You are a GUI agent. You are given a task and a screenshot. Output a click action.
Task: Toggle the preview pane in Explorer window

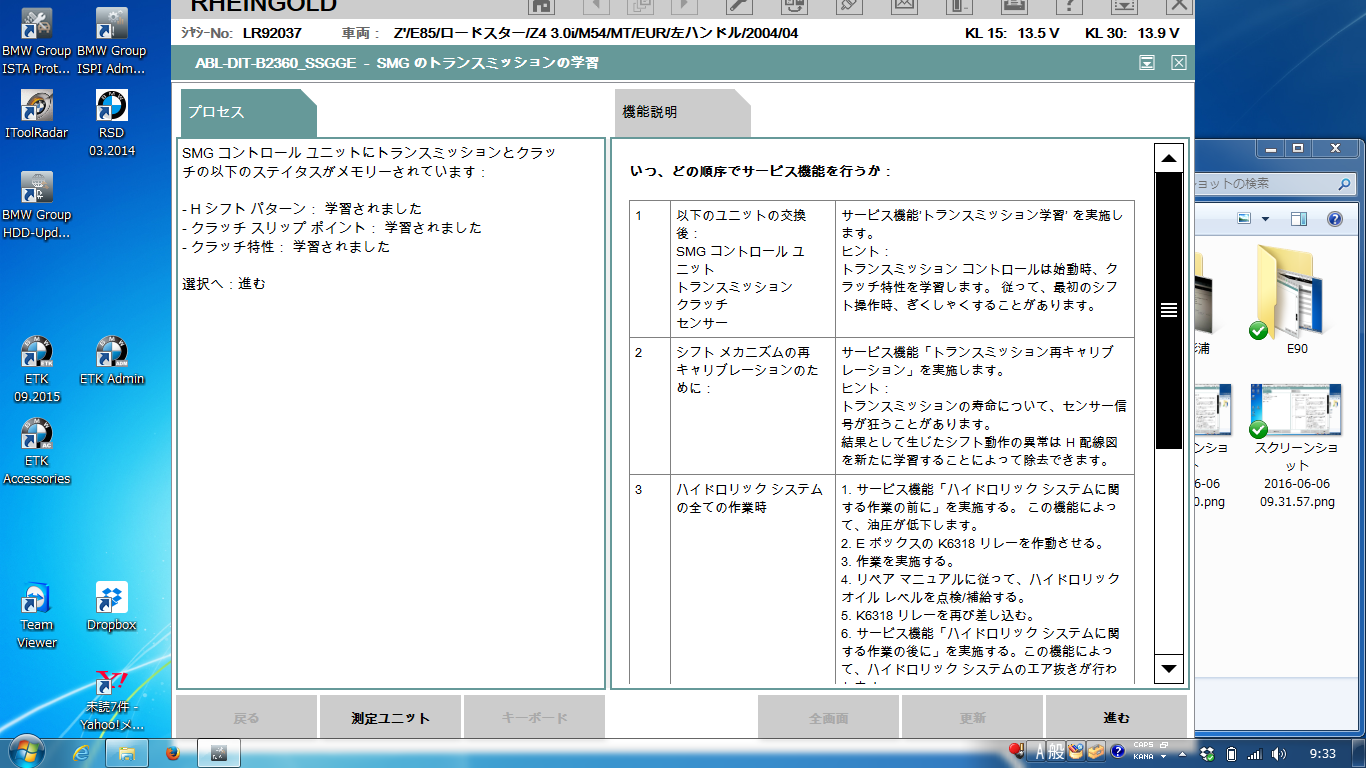[1299, 219]
